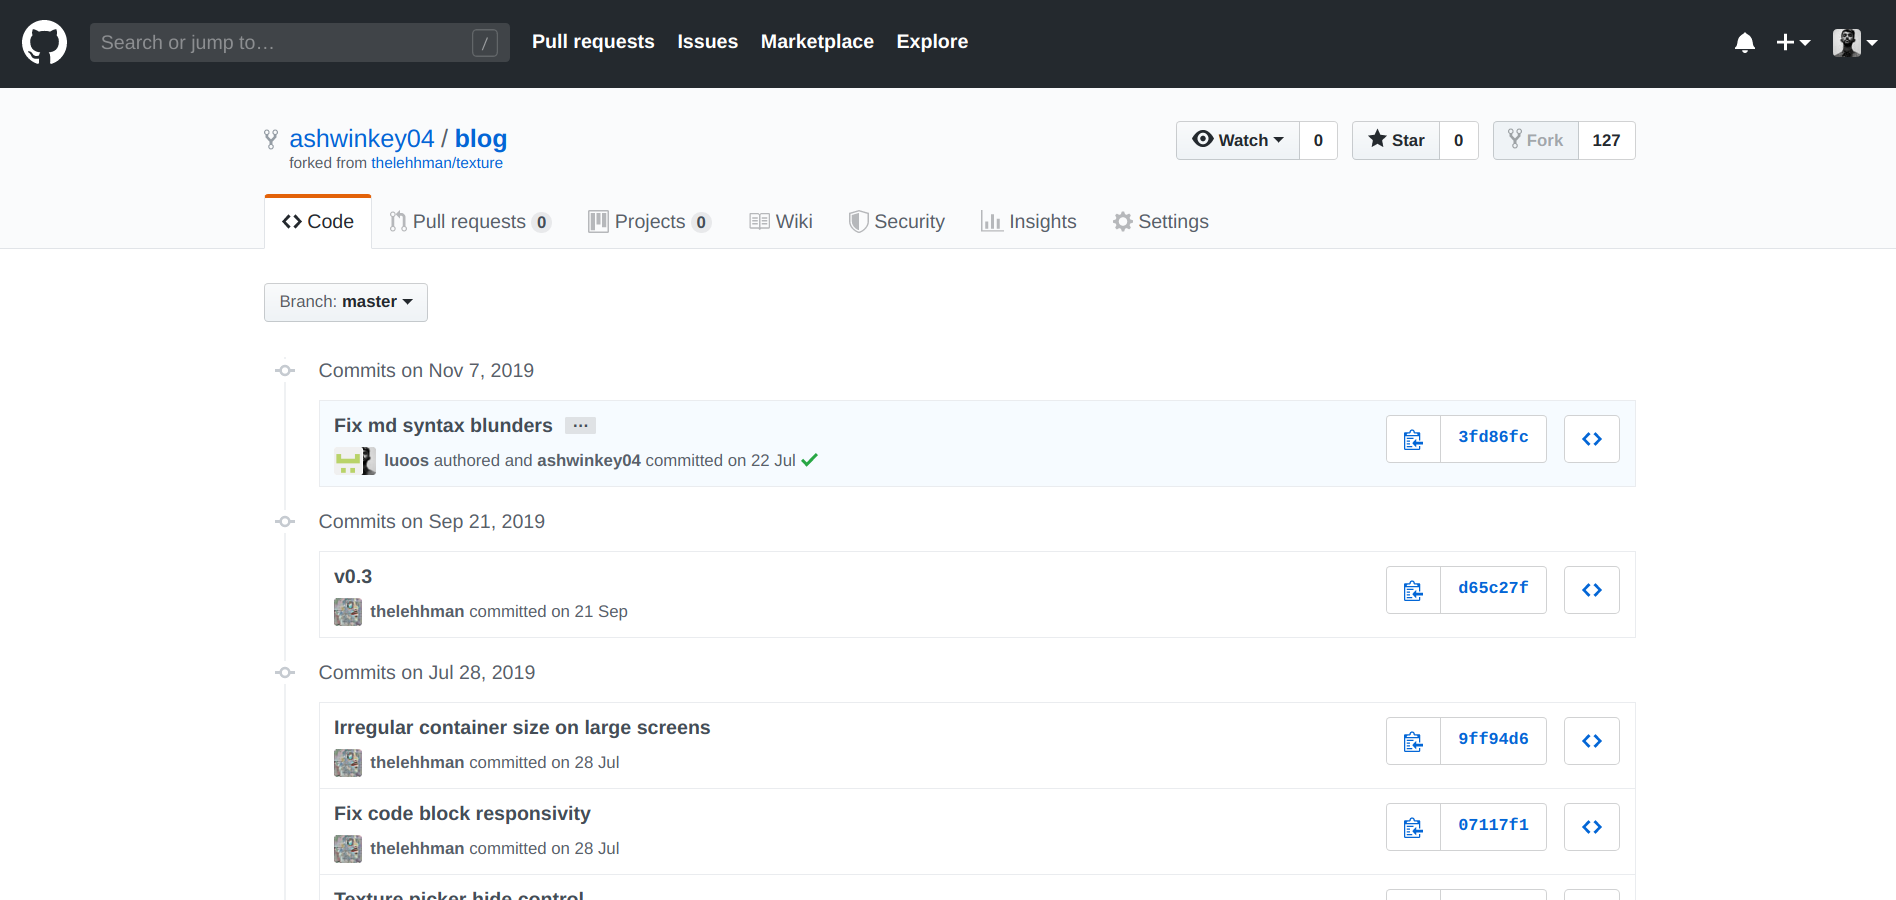
Task: Open commit 07117f1
Action: click(x=1493, y=825)
